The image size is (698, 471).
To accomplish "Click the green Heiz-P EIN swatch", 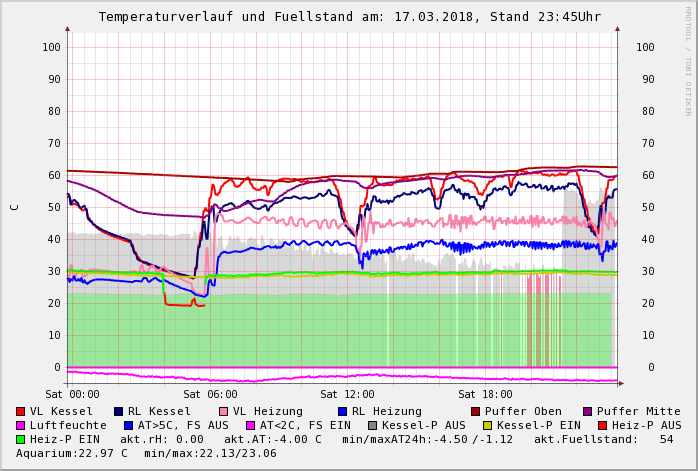I will pos(21,440).
